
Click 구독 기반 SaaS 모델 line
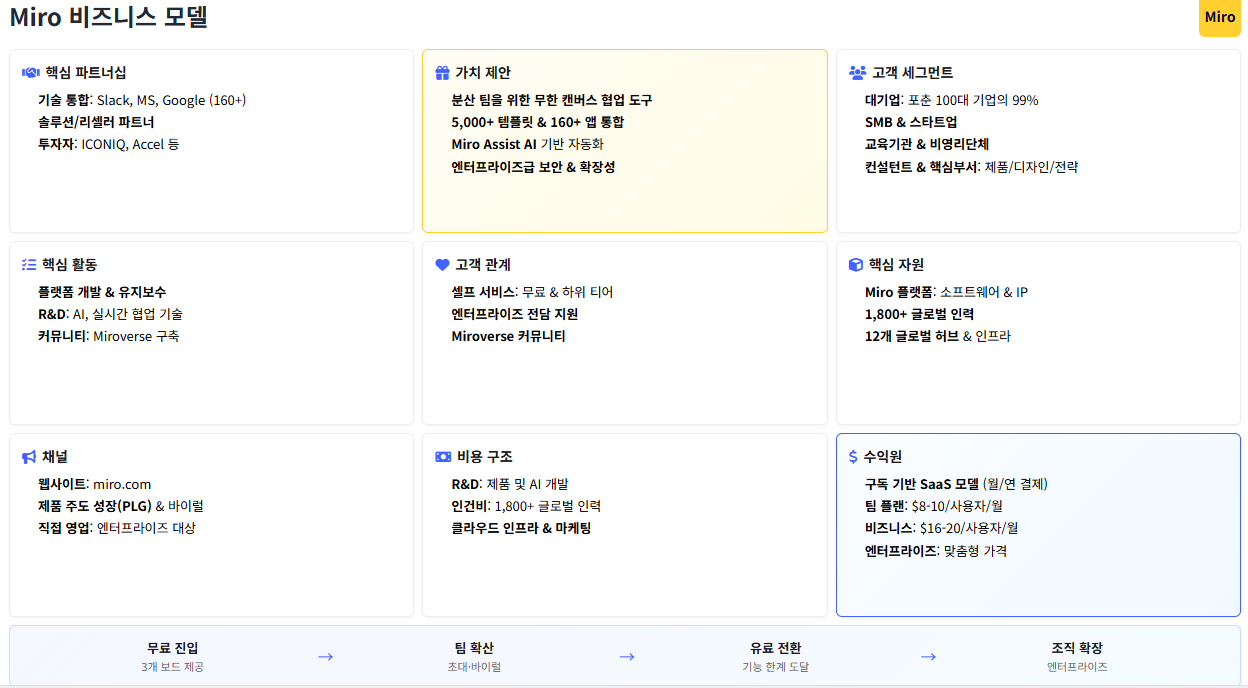[956, 484]
